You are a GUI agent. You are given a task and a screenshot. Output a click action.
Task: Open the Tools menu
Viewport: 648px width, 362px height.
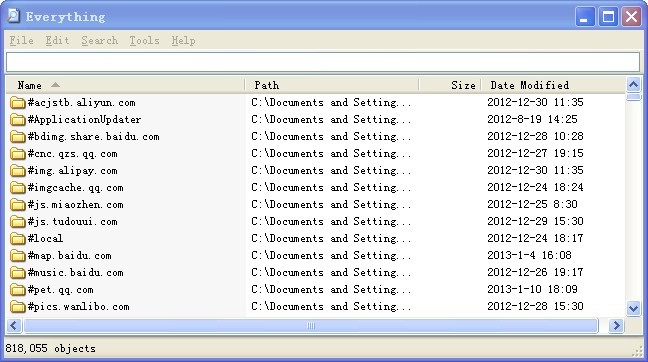pyautogui.click(x=144, y=40)
